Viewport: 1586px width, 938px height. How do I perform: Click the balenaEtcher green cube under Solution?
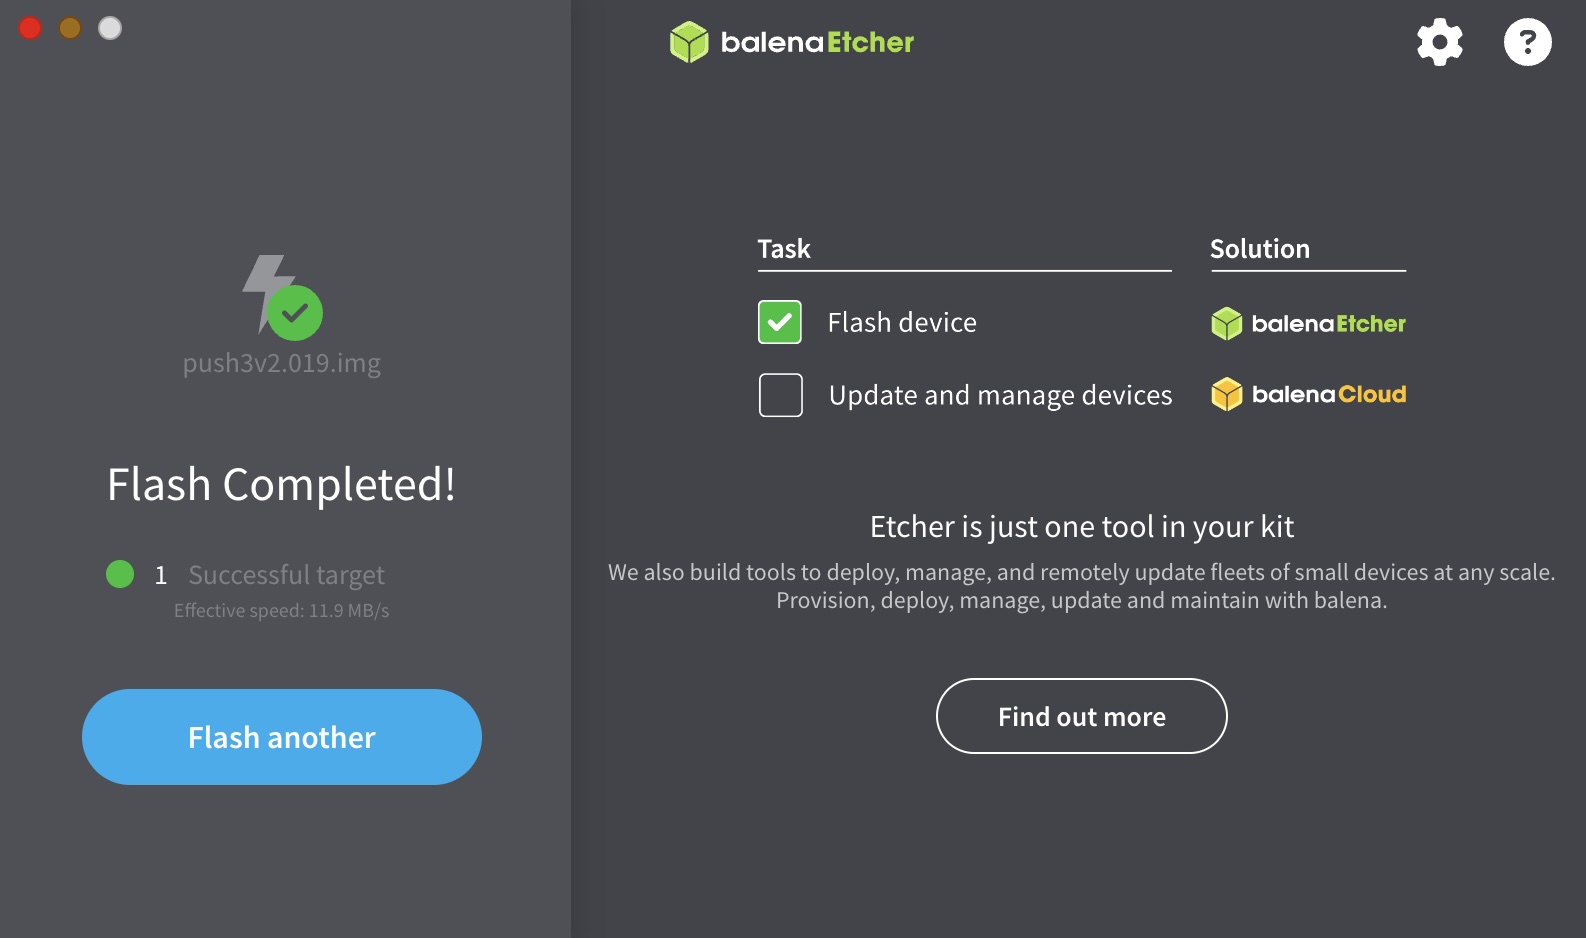pos(1226,324)
